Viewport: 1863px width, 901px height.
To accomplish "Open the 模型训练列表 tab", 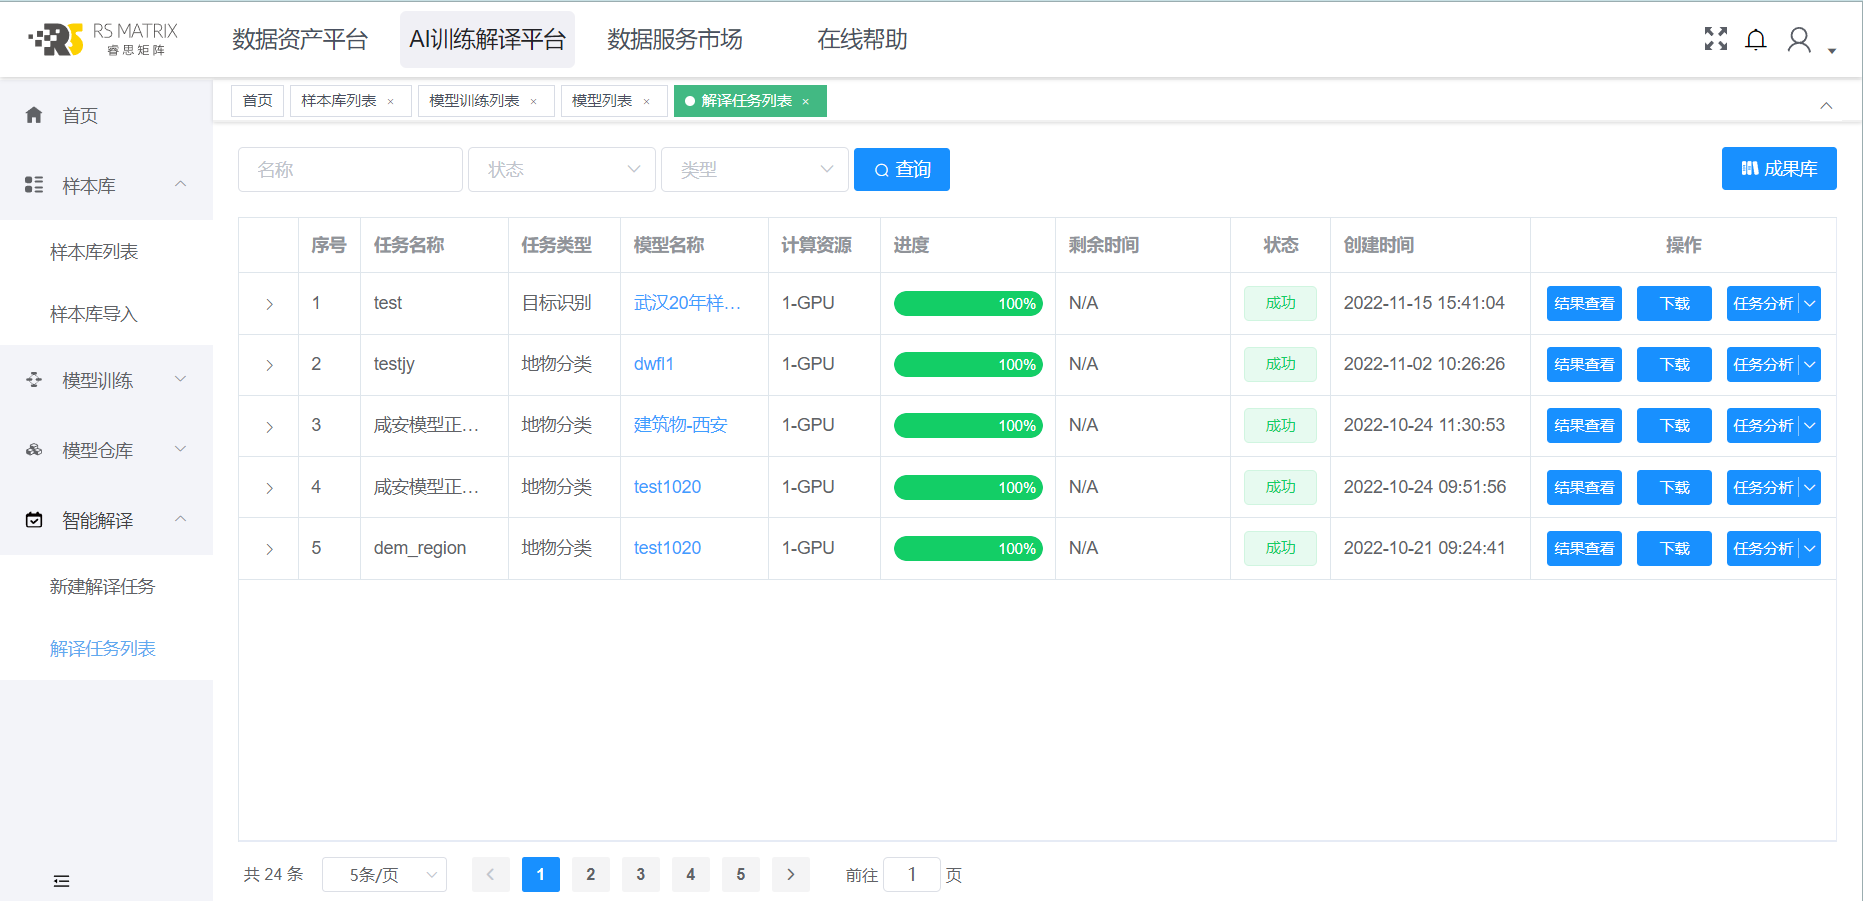I will (474, 101).
